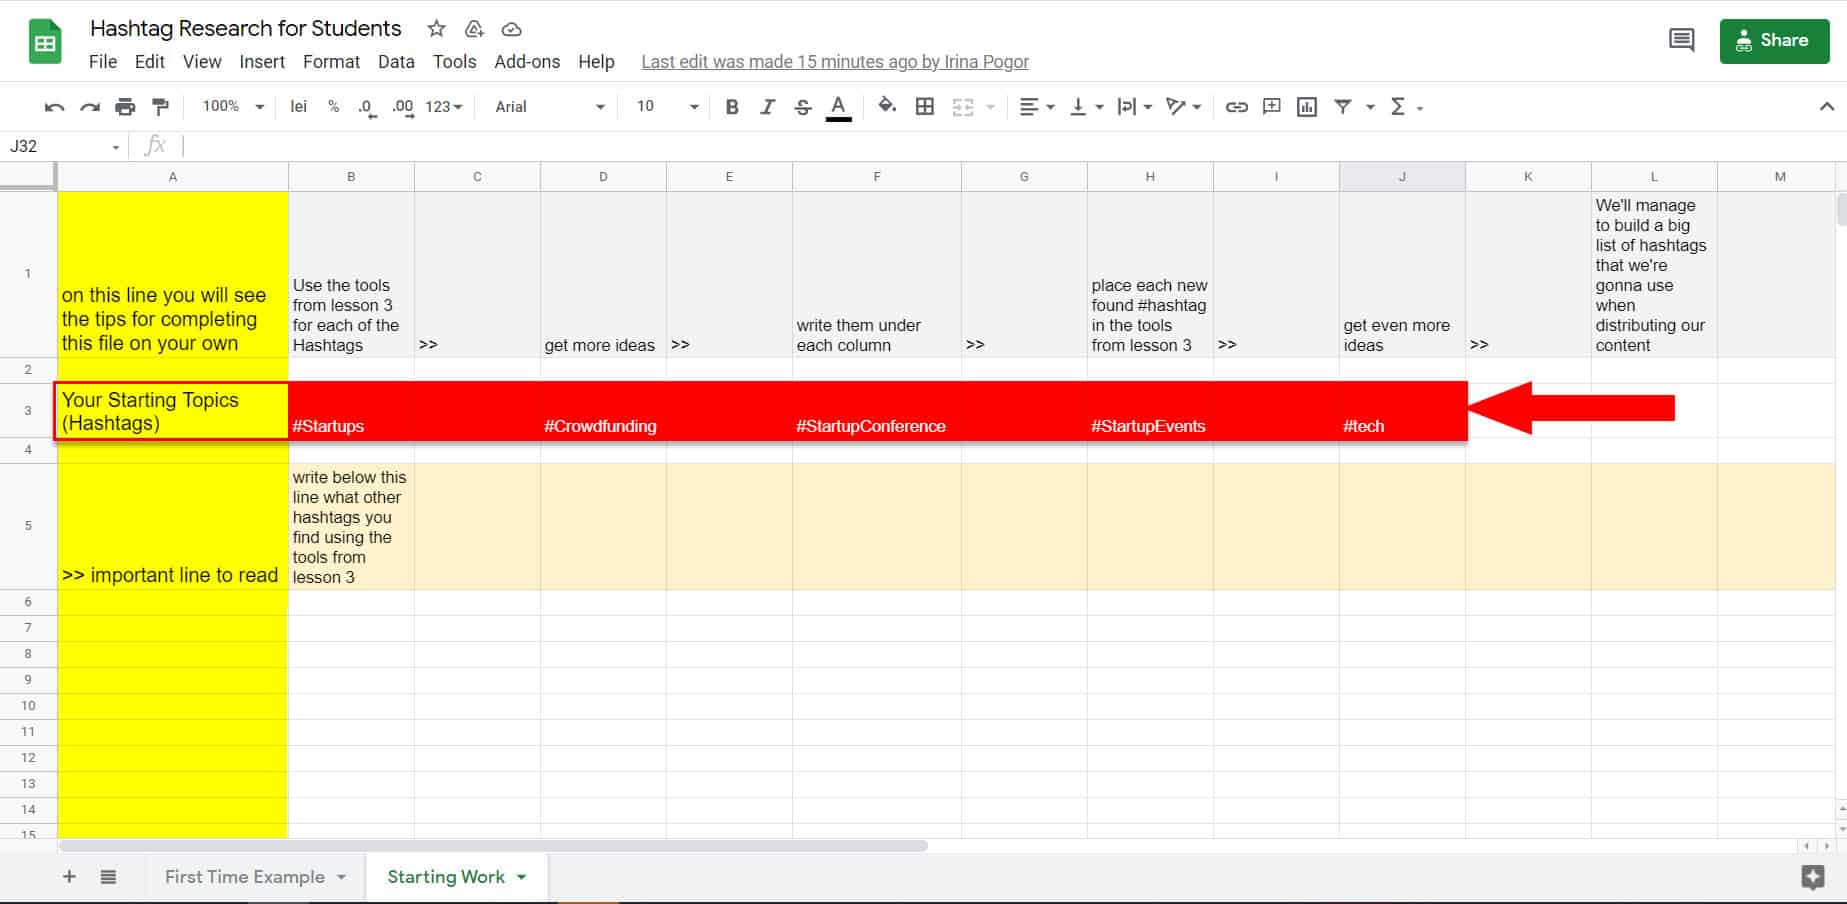The image size is (1847, 904).
Task: Open the fill color picker
Action: [887, 106]
